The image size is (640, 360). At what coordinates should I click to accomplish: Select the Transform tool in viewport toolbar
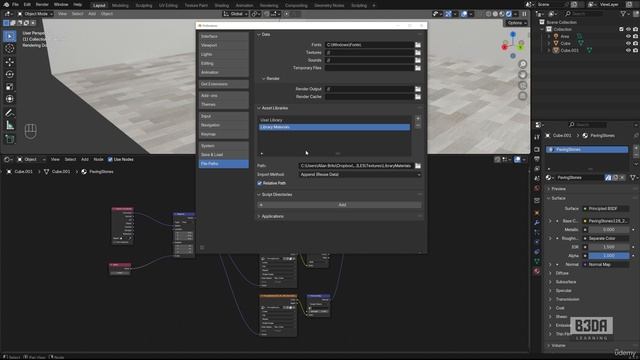pyautogui.click(x=10, y=99)
